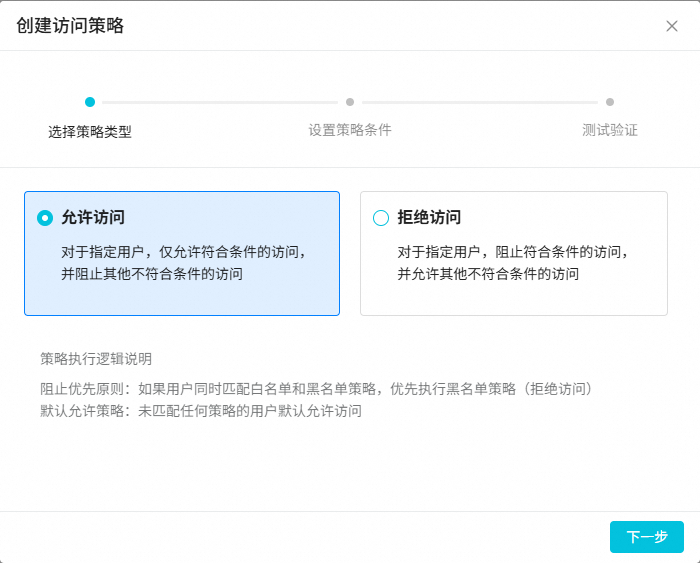Select the 选择策略类型 step label
Screen dimensions: 700x563
[90, 131]
